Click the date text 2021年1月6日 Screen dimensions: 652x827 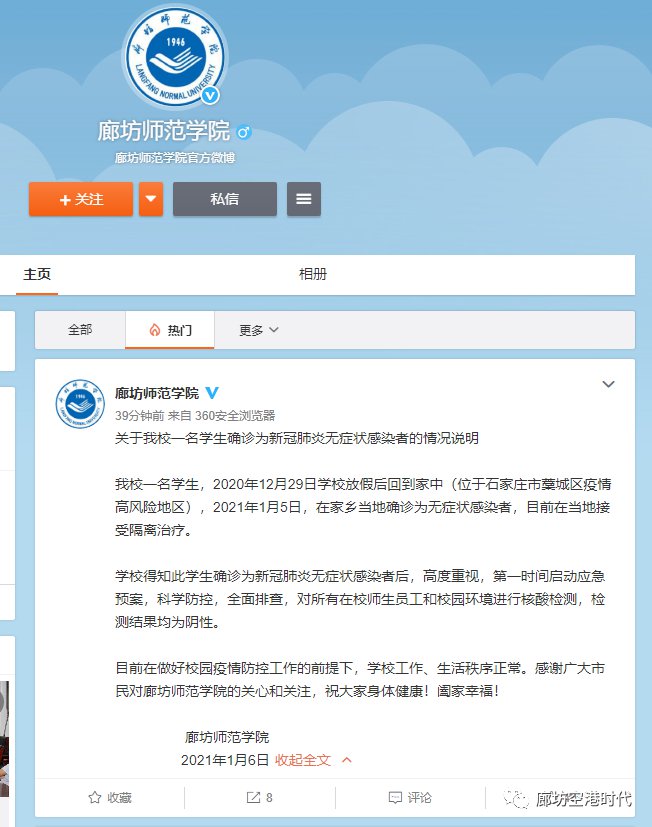pyautogui.click(x=225, y=760)
